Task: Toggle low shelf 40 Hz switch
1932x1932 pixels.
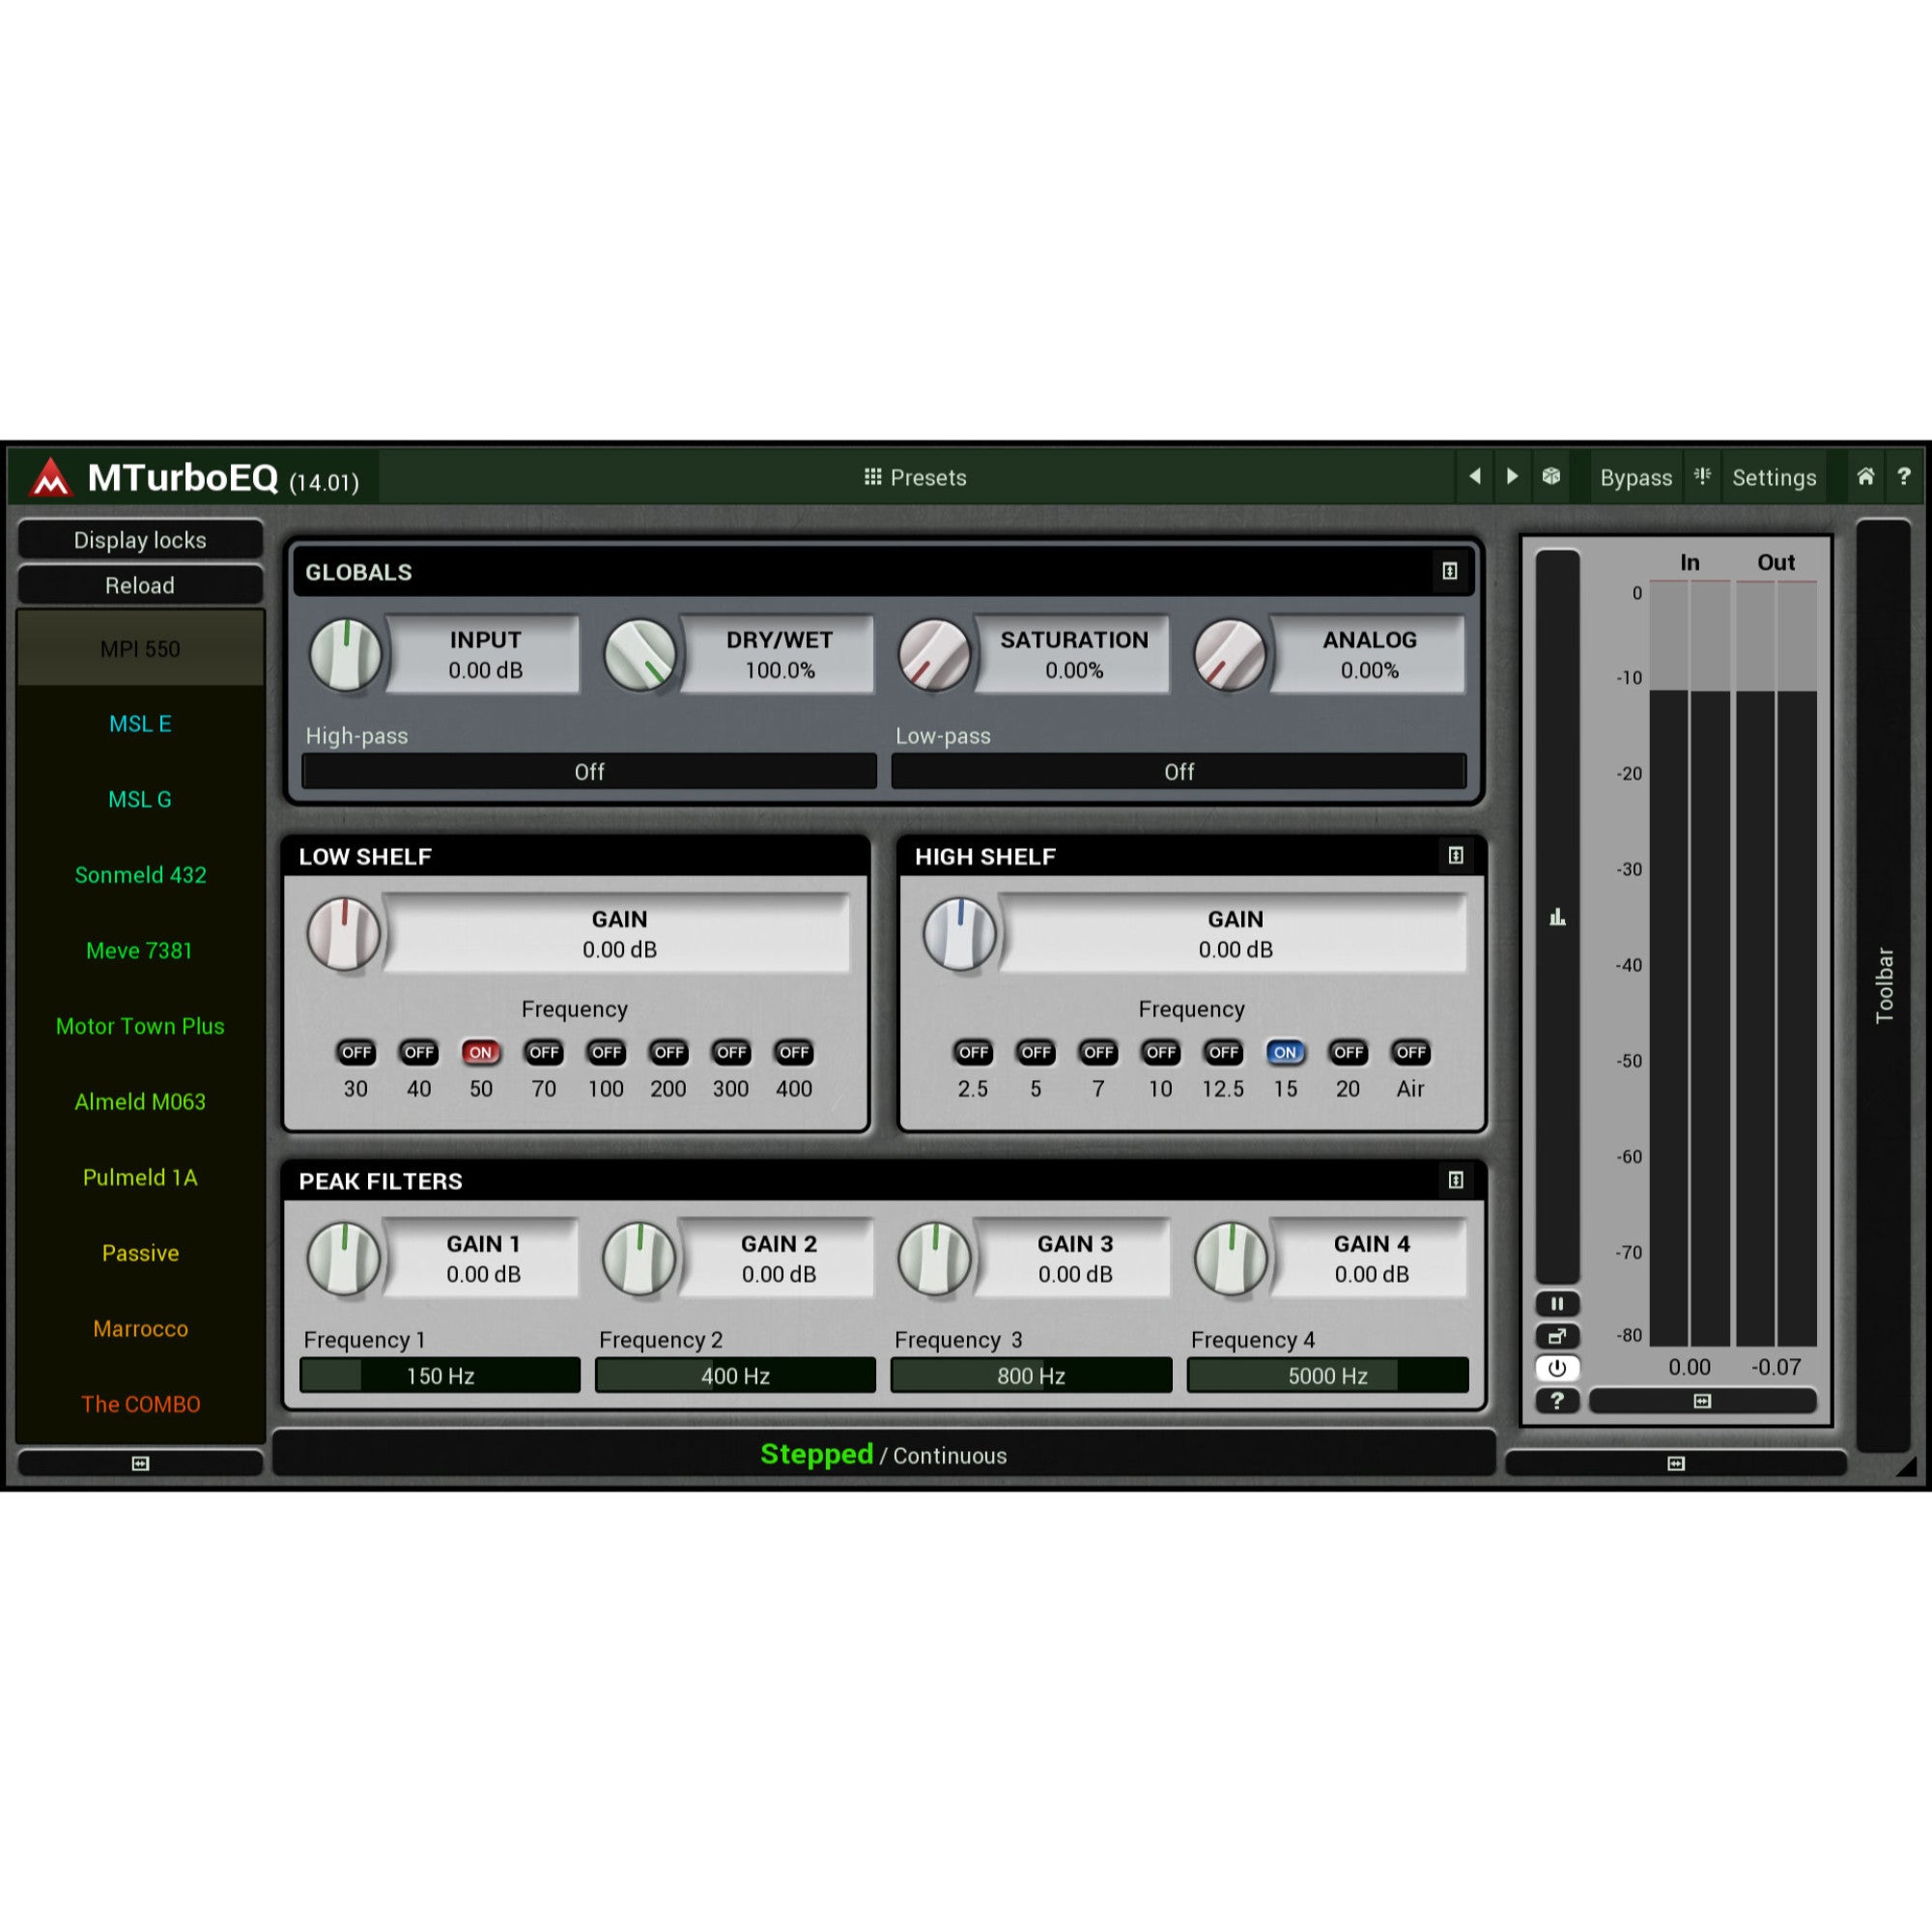Action: coord(419,1052)
